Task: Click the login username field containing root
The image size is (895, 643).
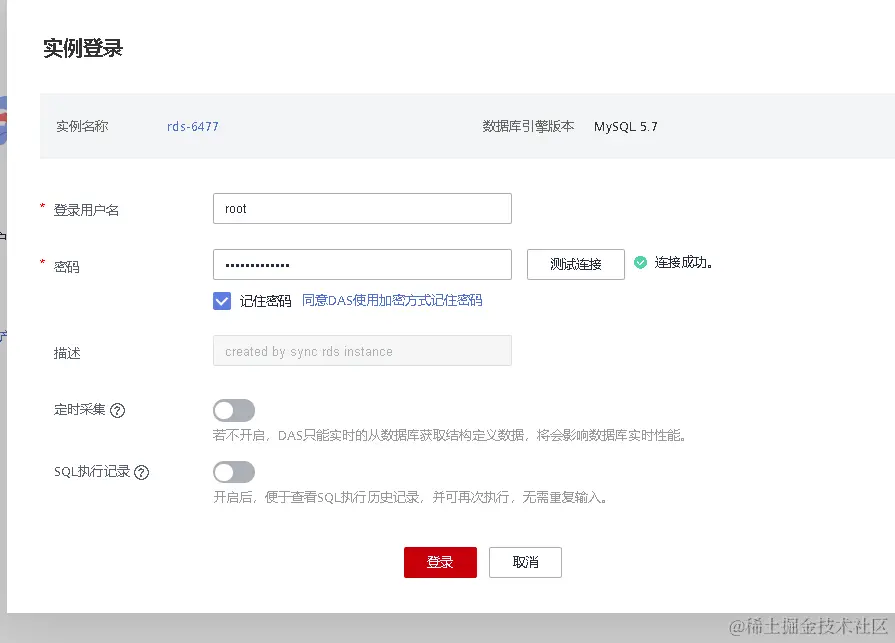Action: click(362, 209)
